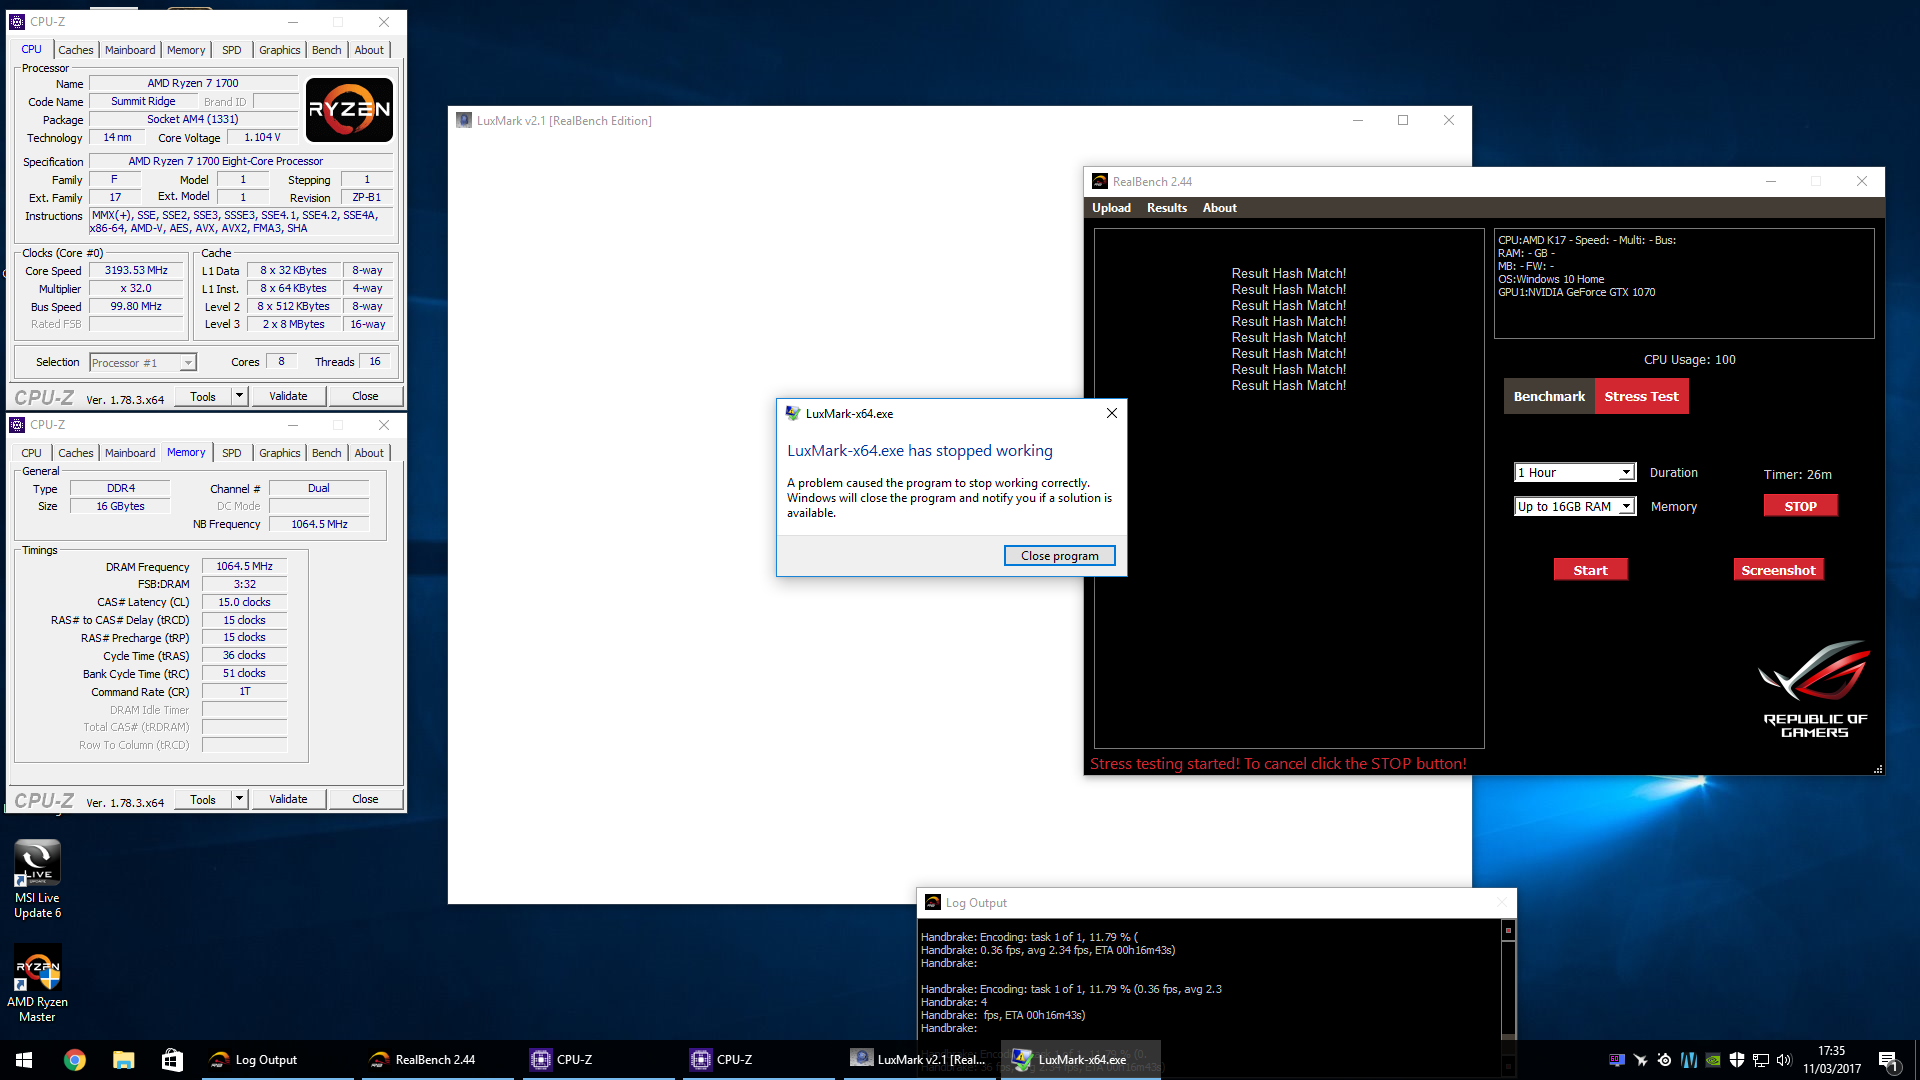
Task: Select the Benchmark mode in RealBench
Action: [x=1549, y=397]
